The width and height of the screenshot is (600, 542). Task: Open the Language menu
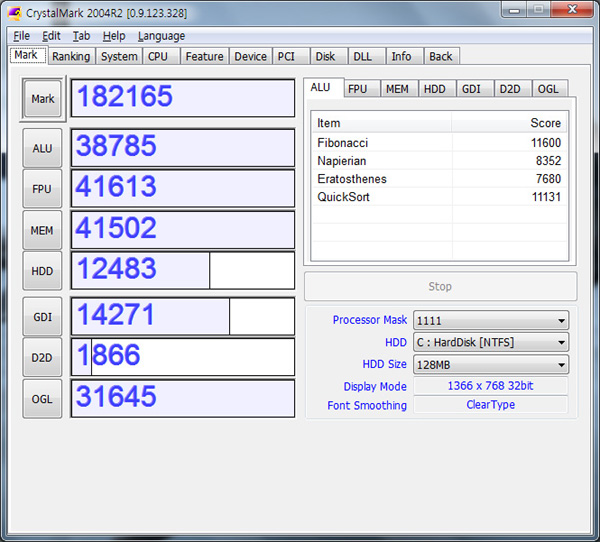[161, 36]
